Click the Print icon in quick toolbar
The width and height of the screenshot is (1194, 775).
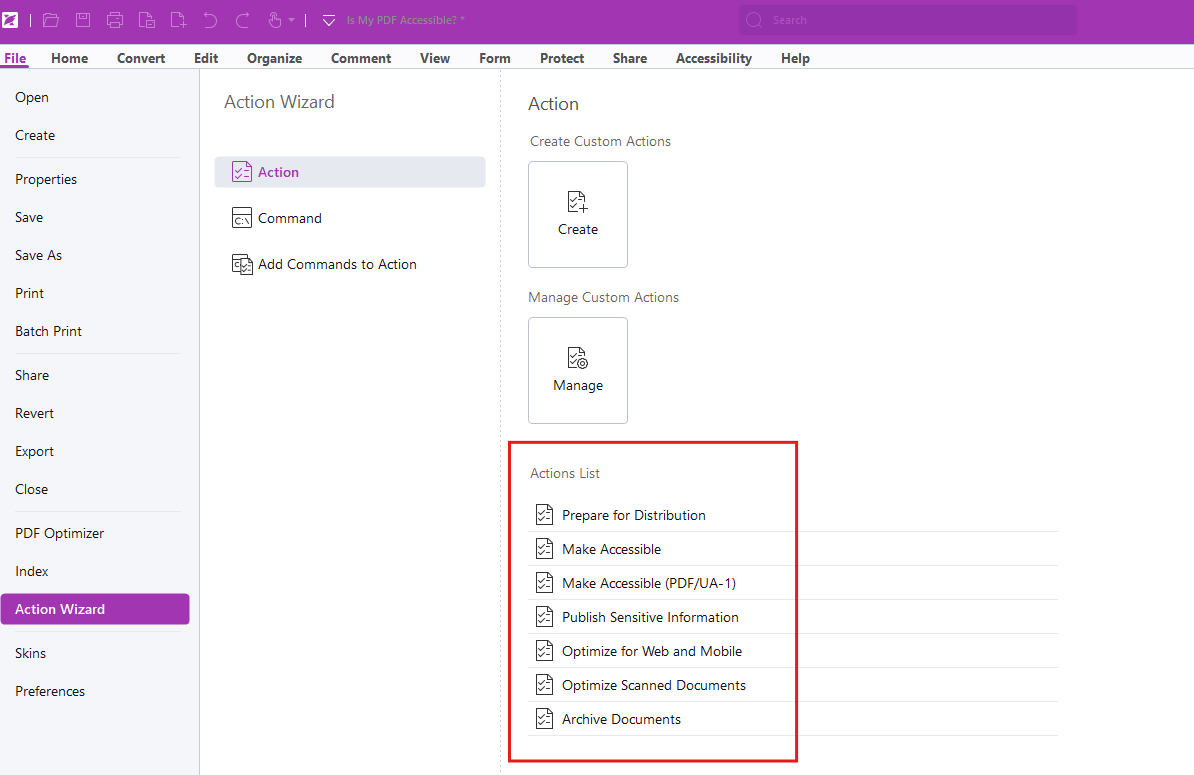pos(115,20)
